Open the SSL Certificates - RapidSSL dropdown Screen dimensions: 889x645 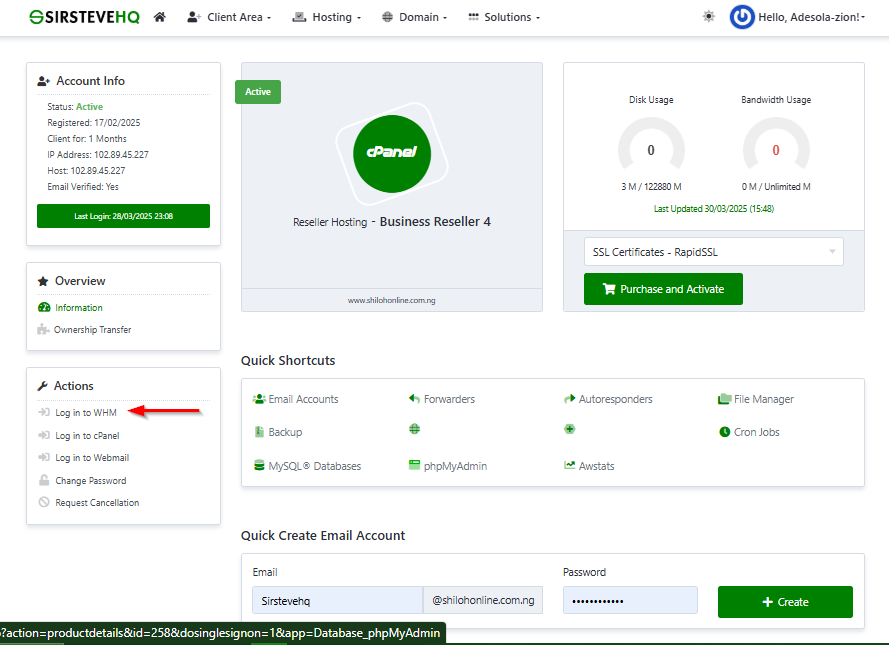pyautogui.click(x=714, y=252)
